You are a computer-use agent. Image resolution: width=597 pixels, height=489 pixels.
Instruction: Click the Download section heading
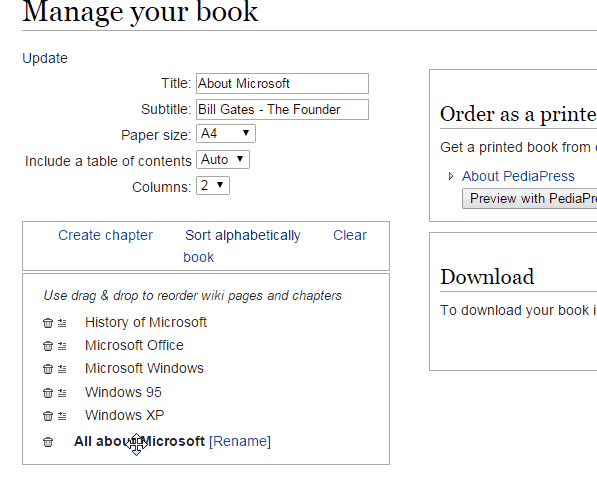click(x=487, y=277)
